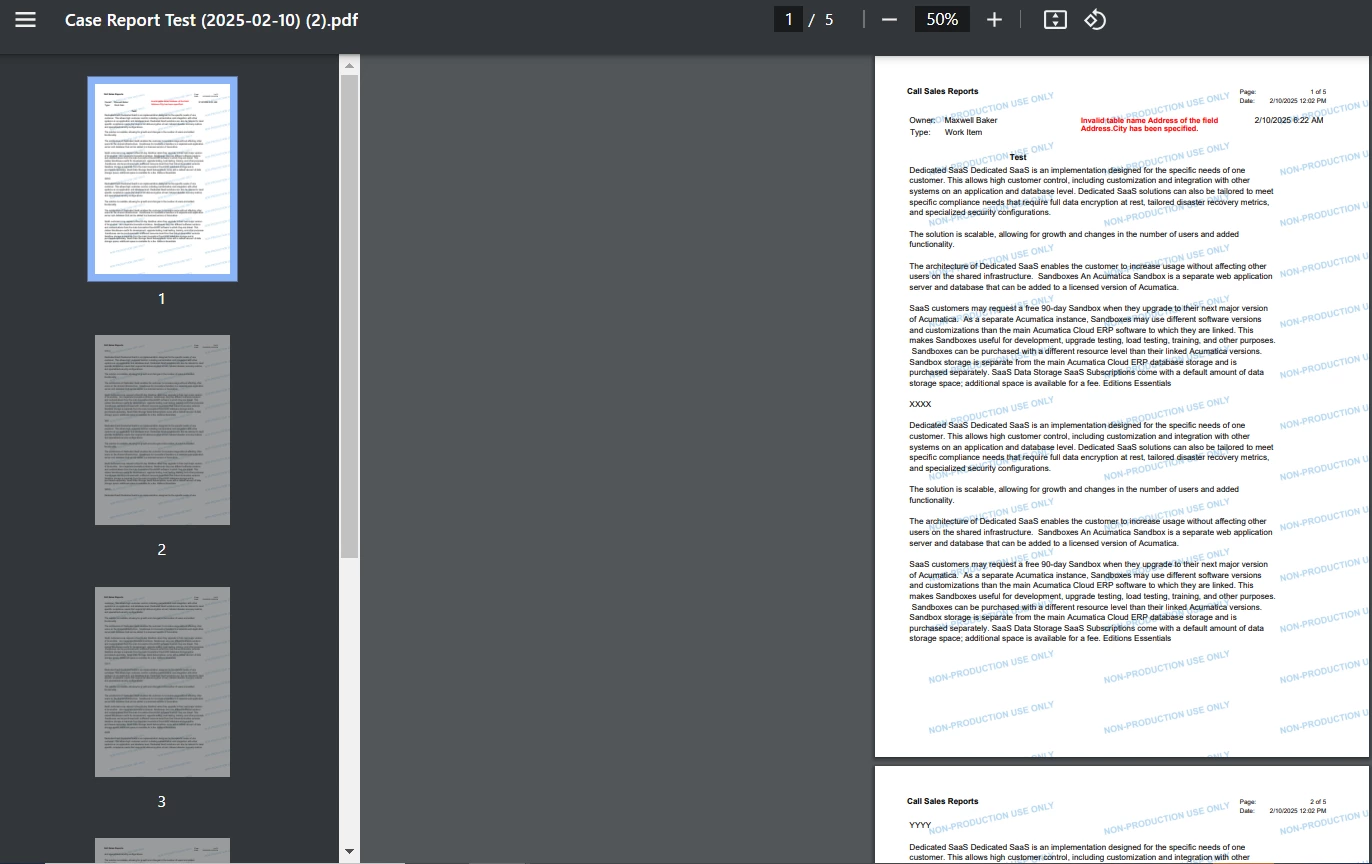Click the 2/10/2025 6:22 AM timestamp

coord(1288,120)
